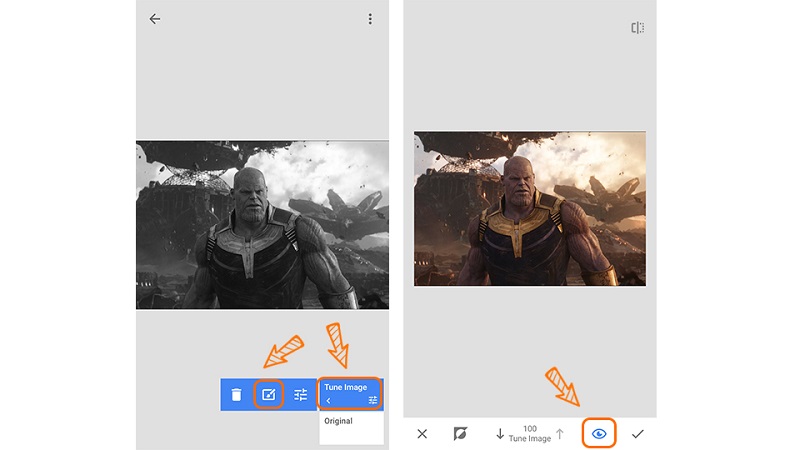Open the three-dot overflow menu
800x450 pixels.
click(x=370, y=19)
